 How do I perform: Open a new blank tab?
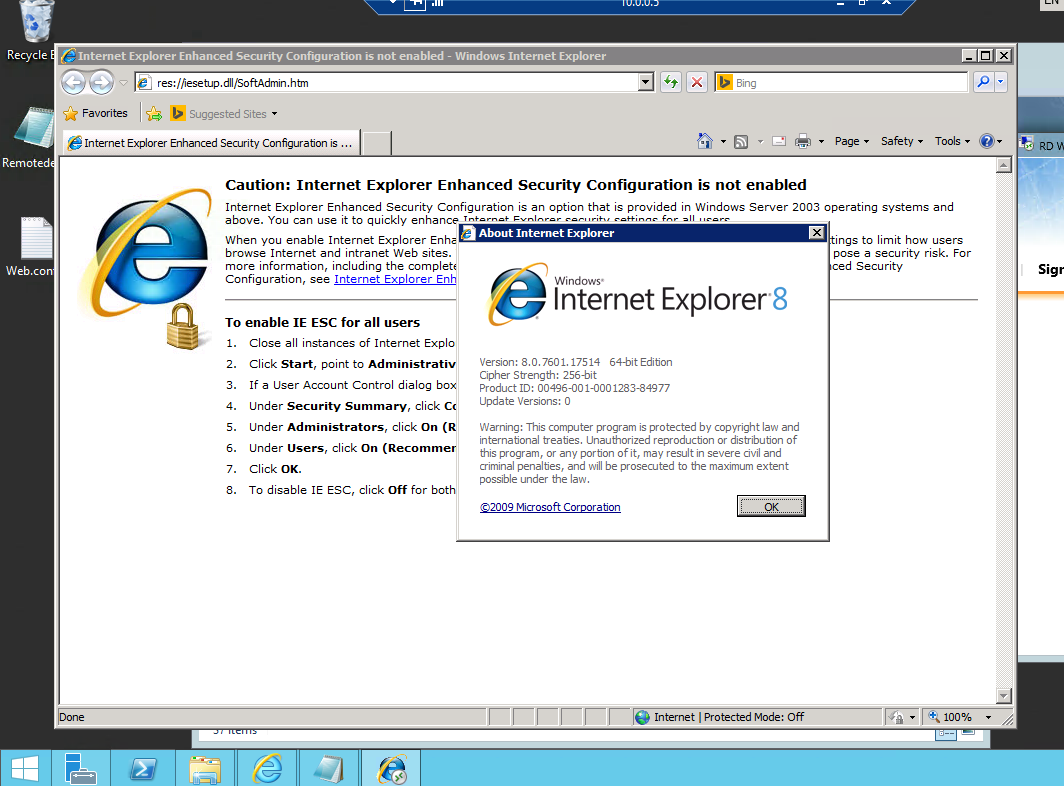pyautogui.click(x=377, y=143)
